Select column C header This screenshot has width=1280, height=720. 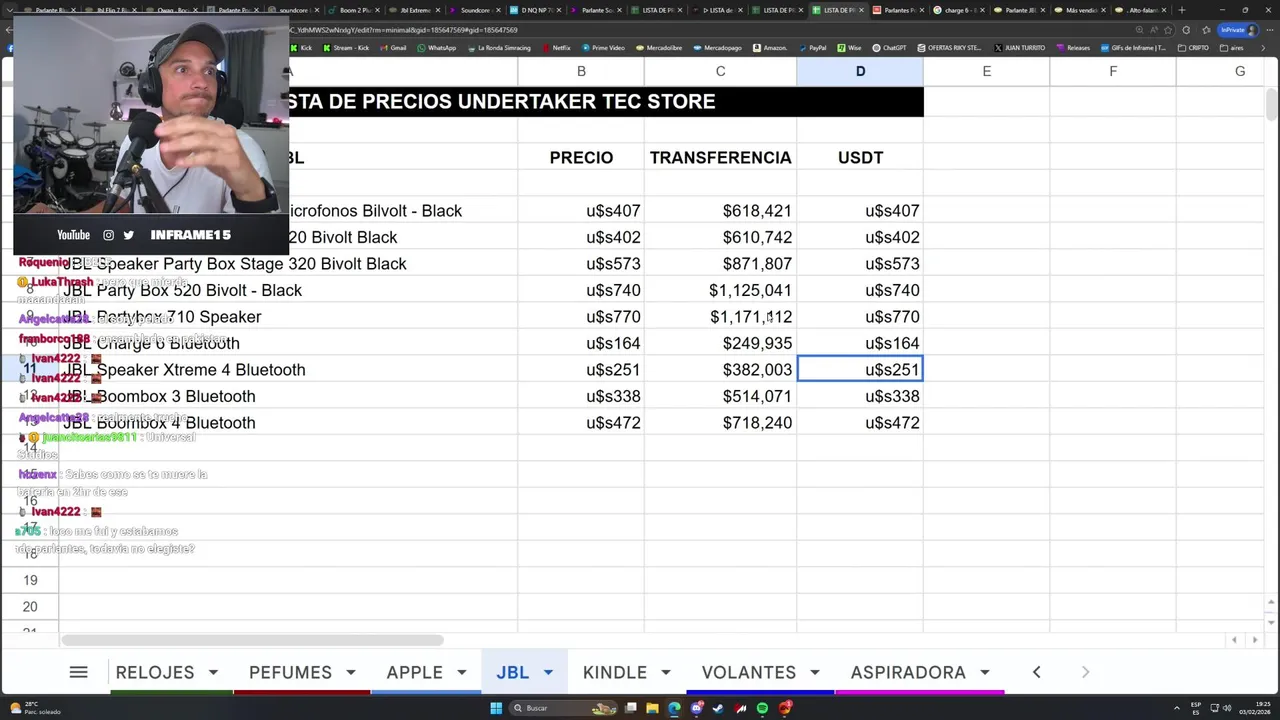[720, 71]
